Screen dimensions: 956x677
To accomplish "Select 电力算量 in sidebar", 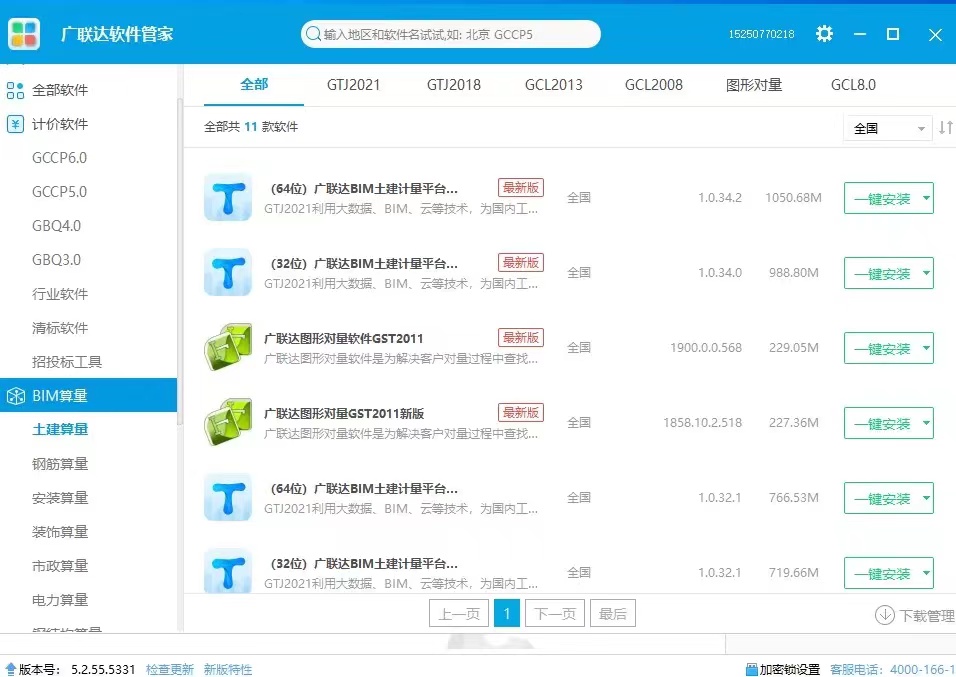I will click(x=60, y=600).
